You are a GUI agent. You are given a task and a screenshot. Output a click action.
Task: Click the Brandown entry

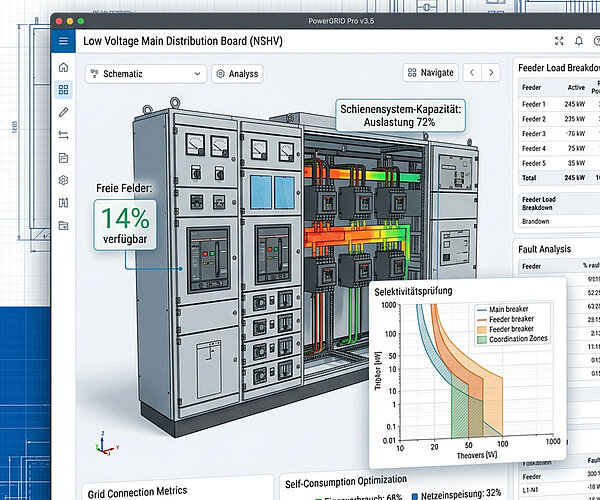(535, 221)
